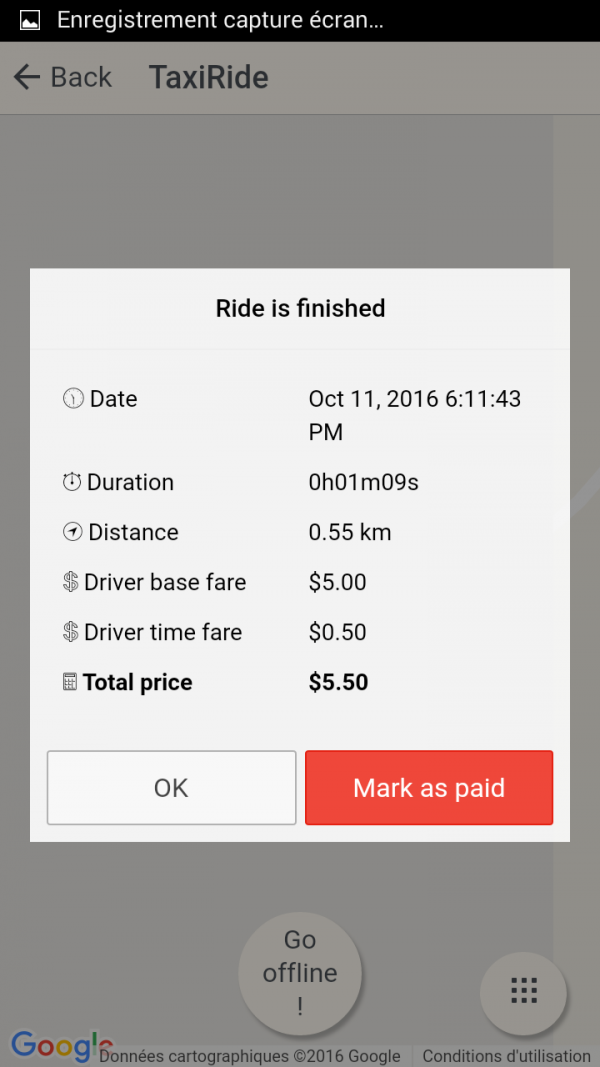Image resolution: width=600 pixels, height=1067 pixels.
Task: Tap the Ride is finished dialog title
Action: [x=300, y=308]
